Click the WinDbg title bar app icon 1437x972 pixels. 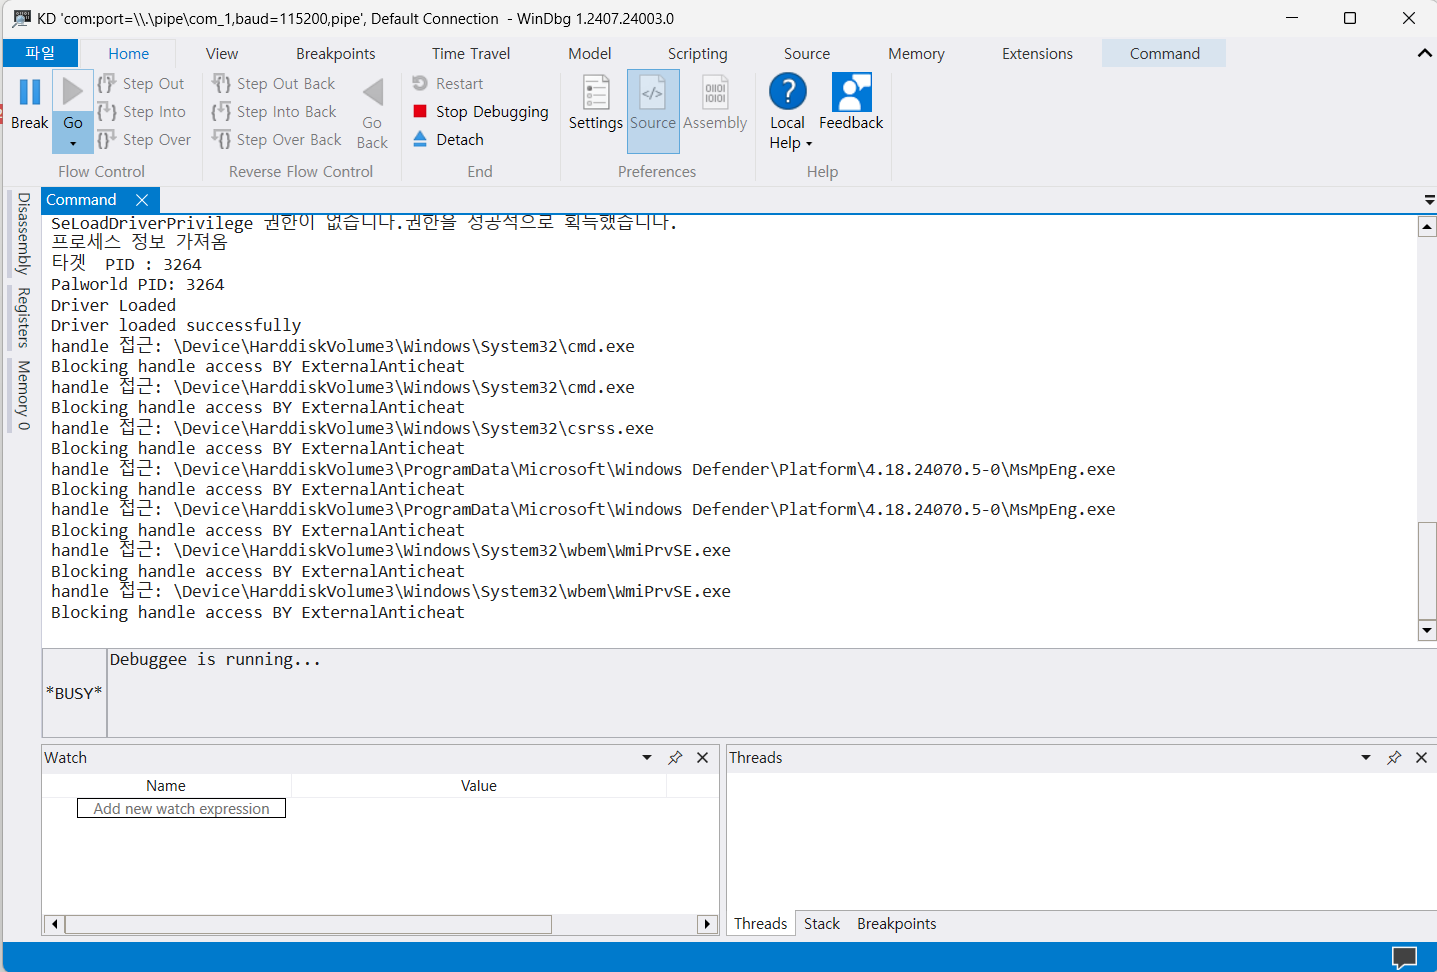coord(21,18)
